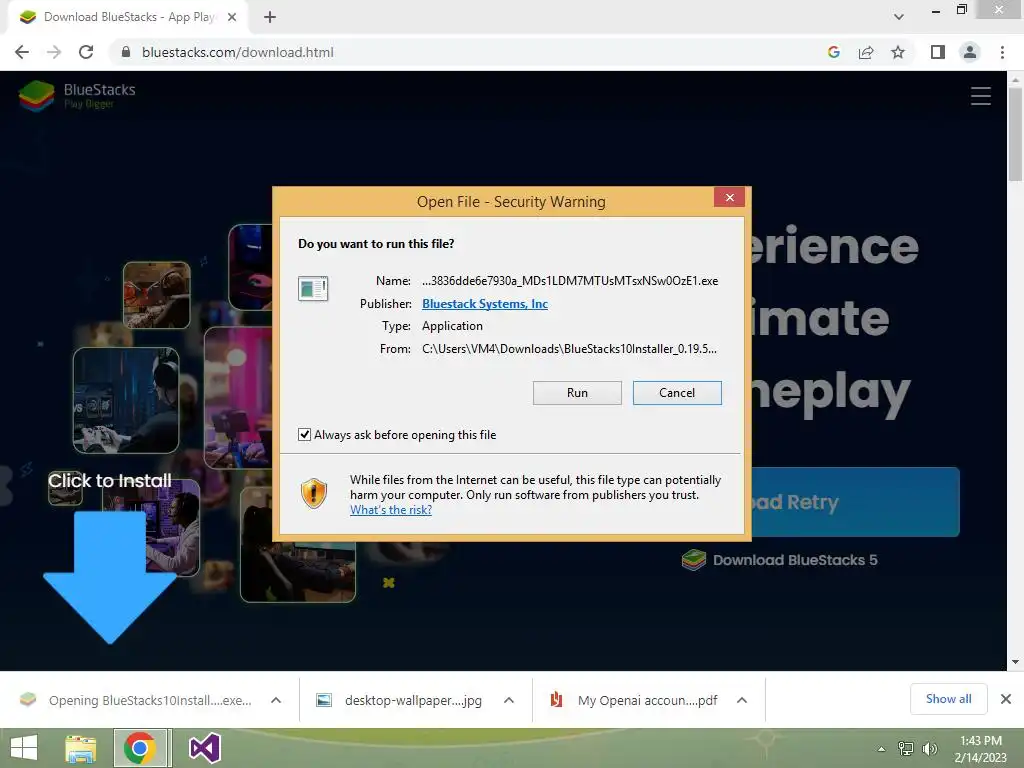Click the Chrome taskbar icon
Viewport: 1024px width, 768px height.
click(140, 748)
